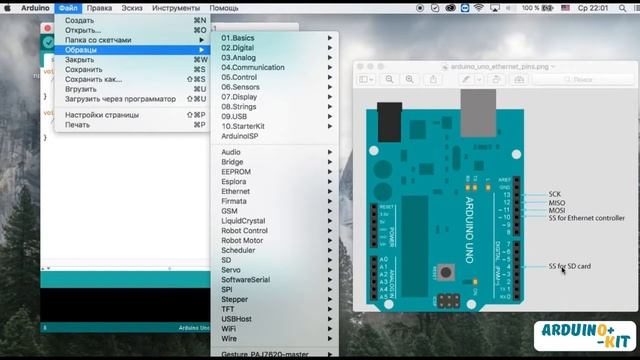
Task: Open the 08.Strings examples submenu
Action: 275,107
